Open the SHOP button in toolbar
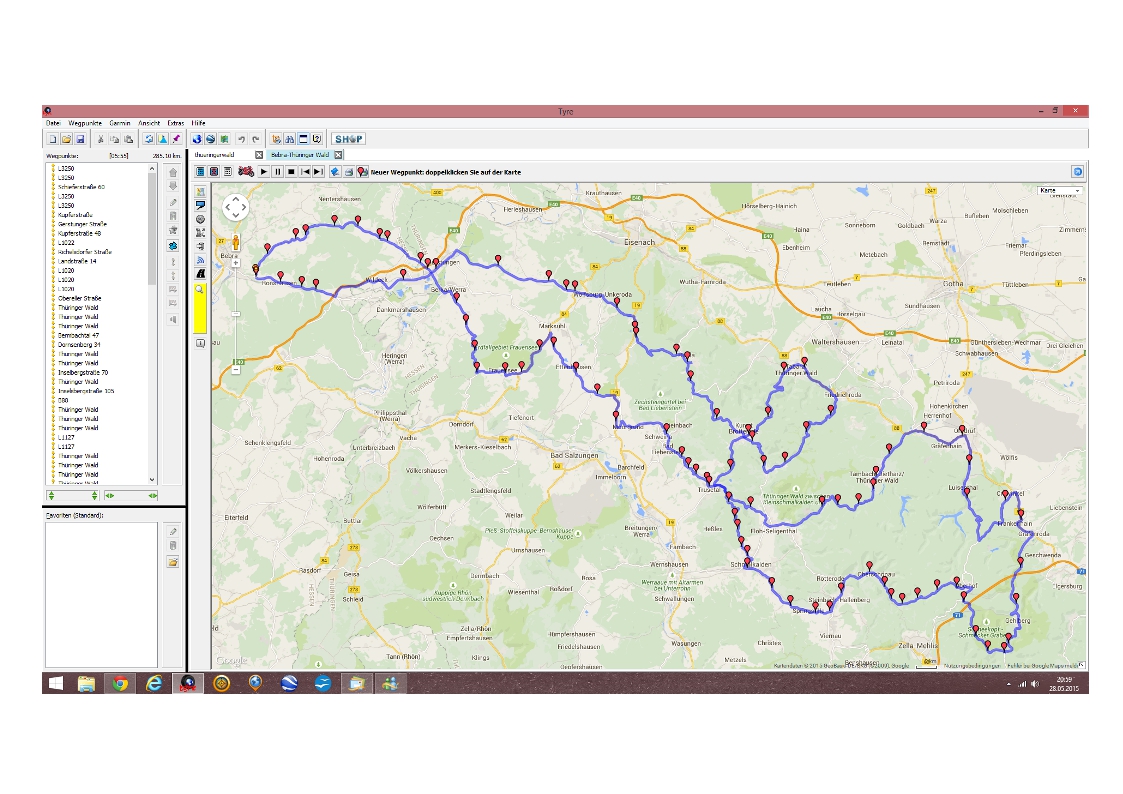1123x794 pixels. click(x=348, y=139)
